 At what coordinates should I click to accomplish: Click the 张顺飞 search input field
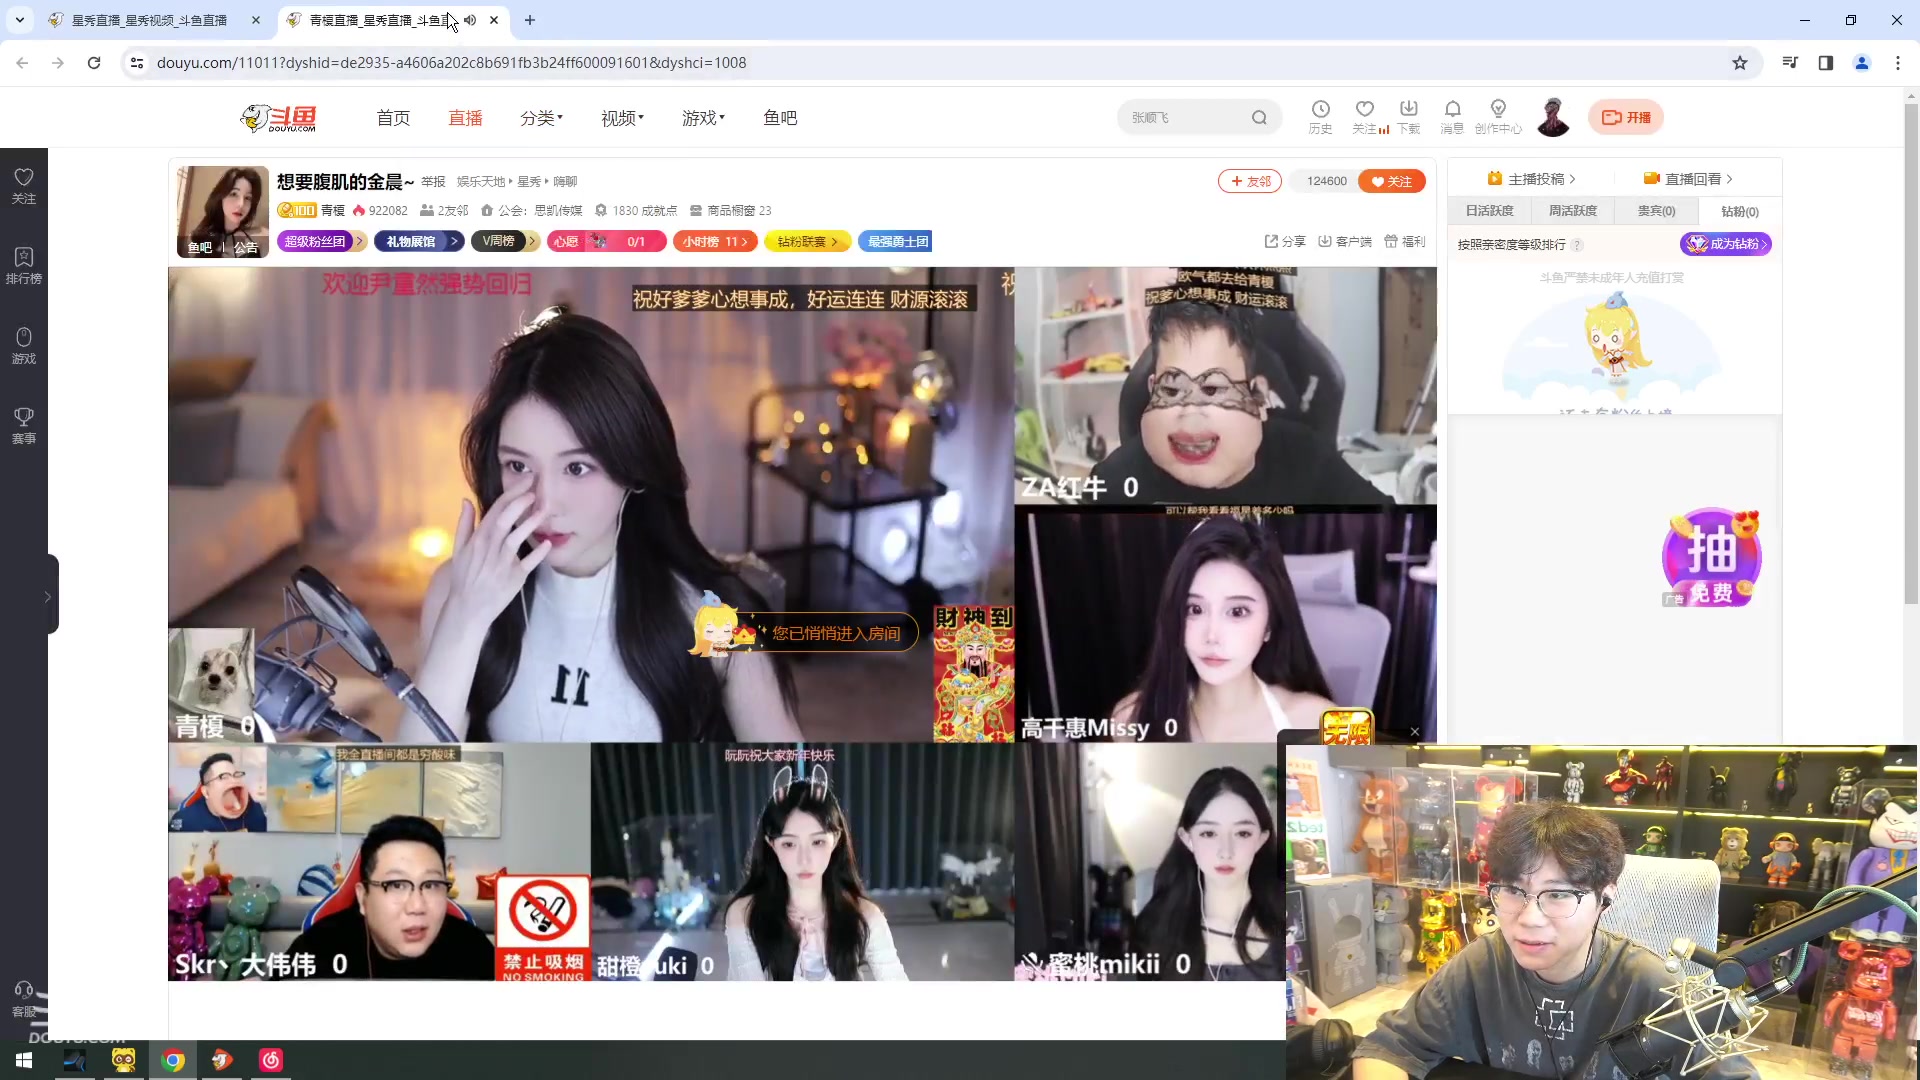click(x=1180, y=116)
